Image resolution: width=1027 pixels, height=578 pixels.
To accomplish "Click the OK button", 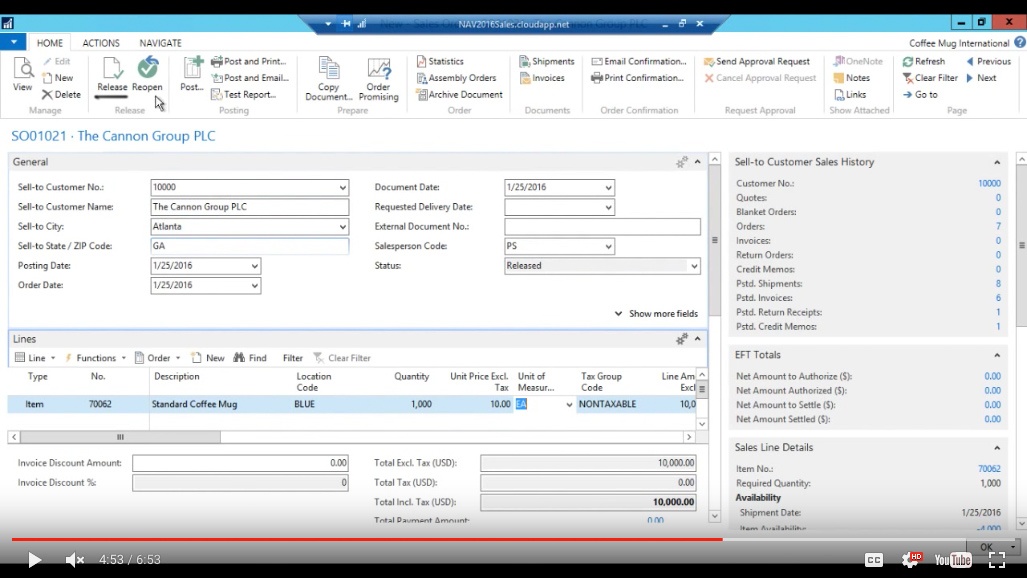I will 986,547.
